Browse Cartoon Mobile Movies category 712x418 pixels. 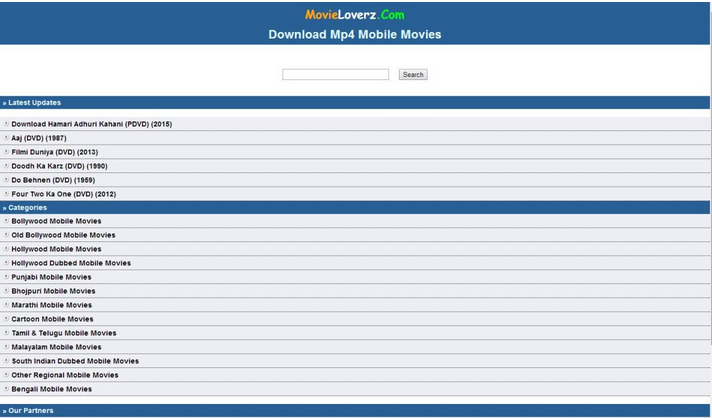52,320
